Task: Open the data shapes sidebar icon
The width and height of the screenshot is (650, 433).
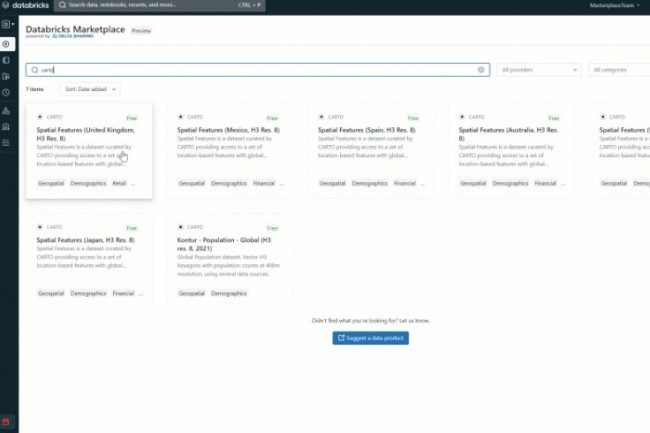Action: (x=6, y=111)
